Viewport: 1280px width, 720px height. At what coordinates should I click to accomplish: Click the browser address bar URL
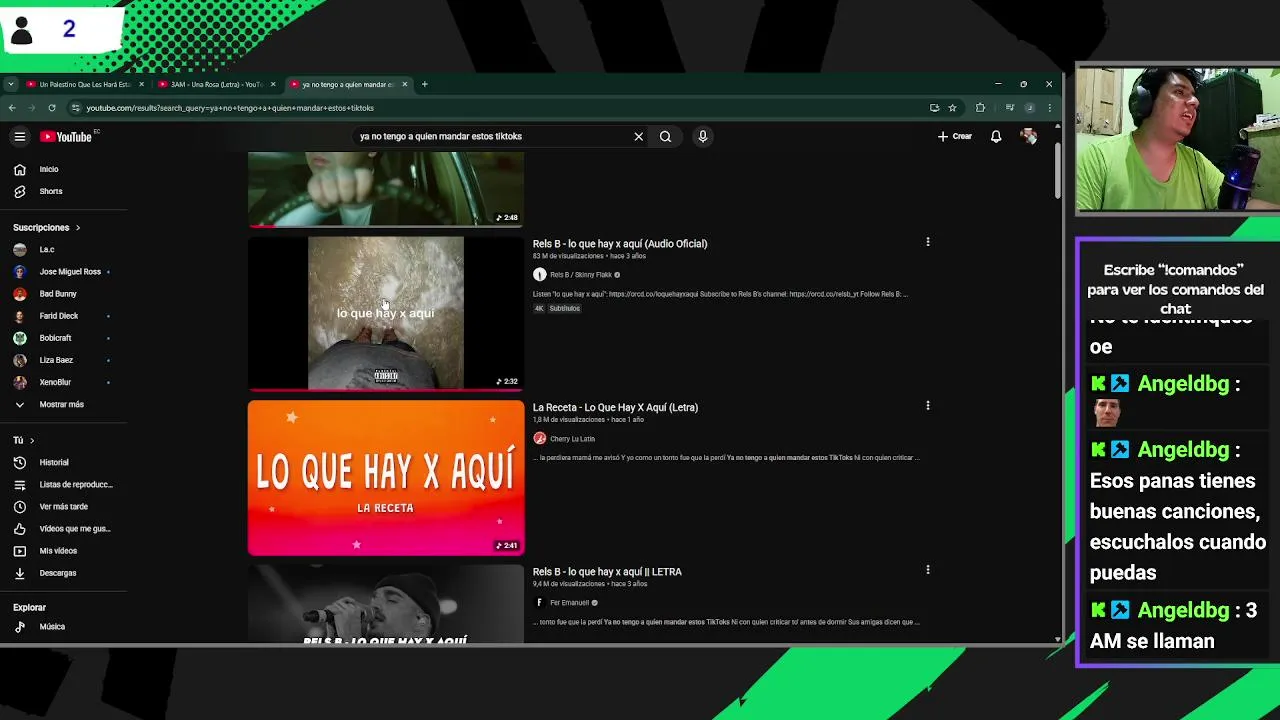click(x=230, y=108)
